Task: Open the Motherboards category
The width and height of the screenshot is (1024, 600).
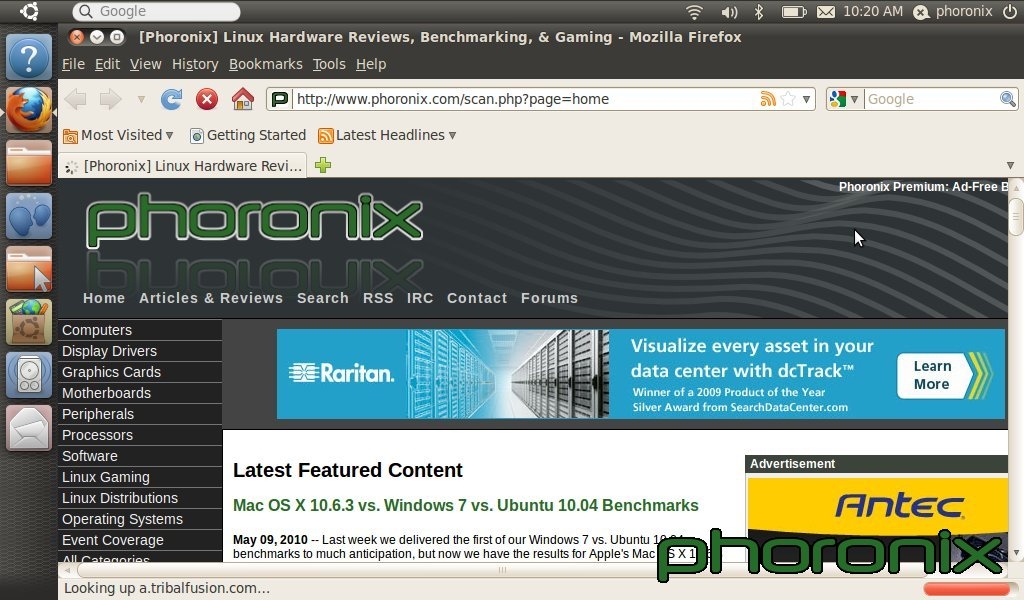Action: click(140, 393)
